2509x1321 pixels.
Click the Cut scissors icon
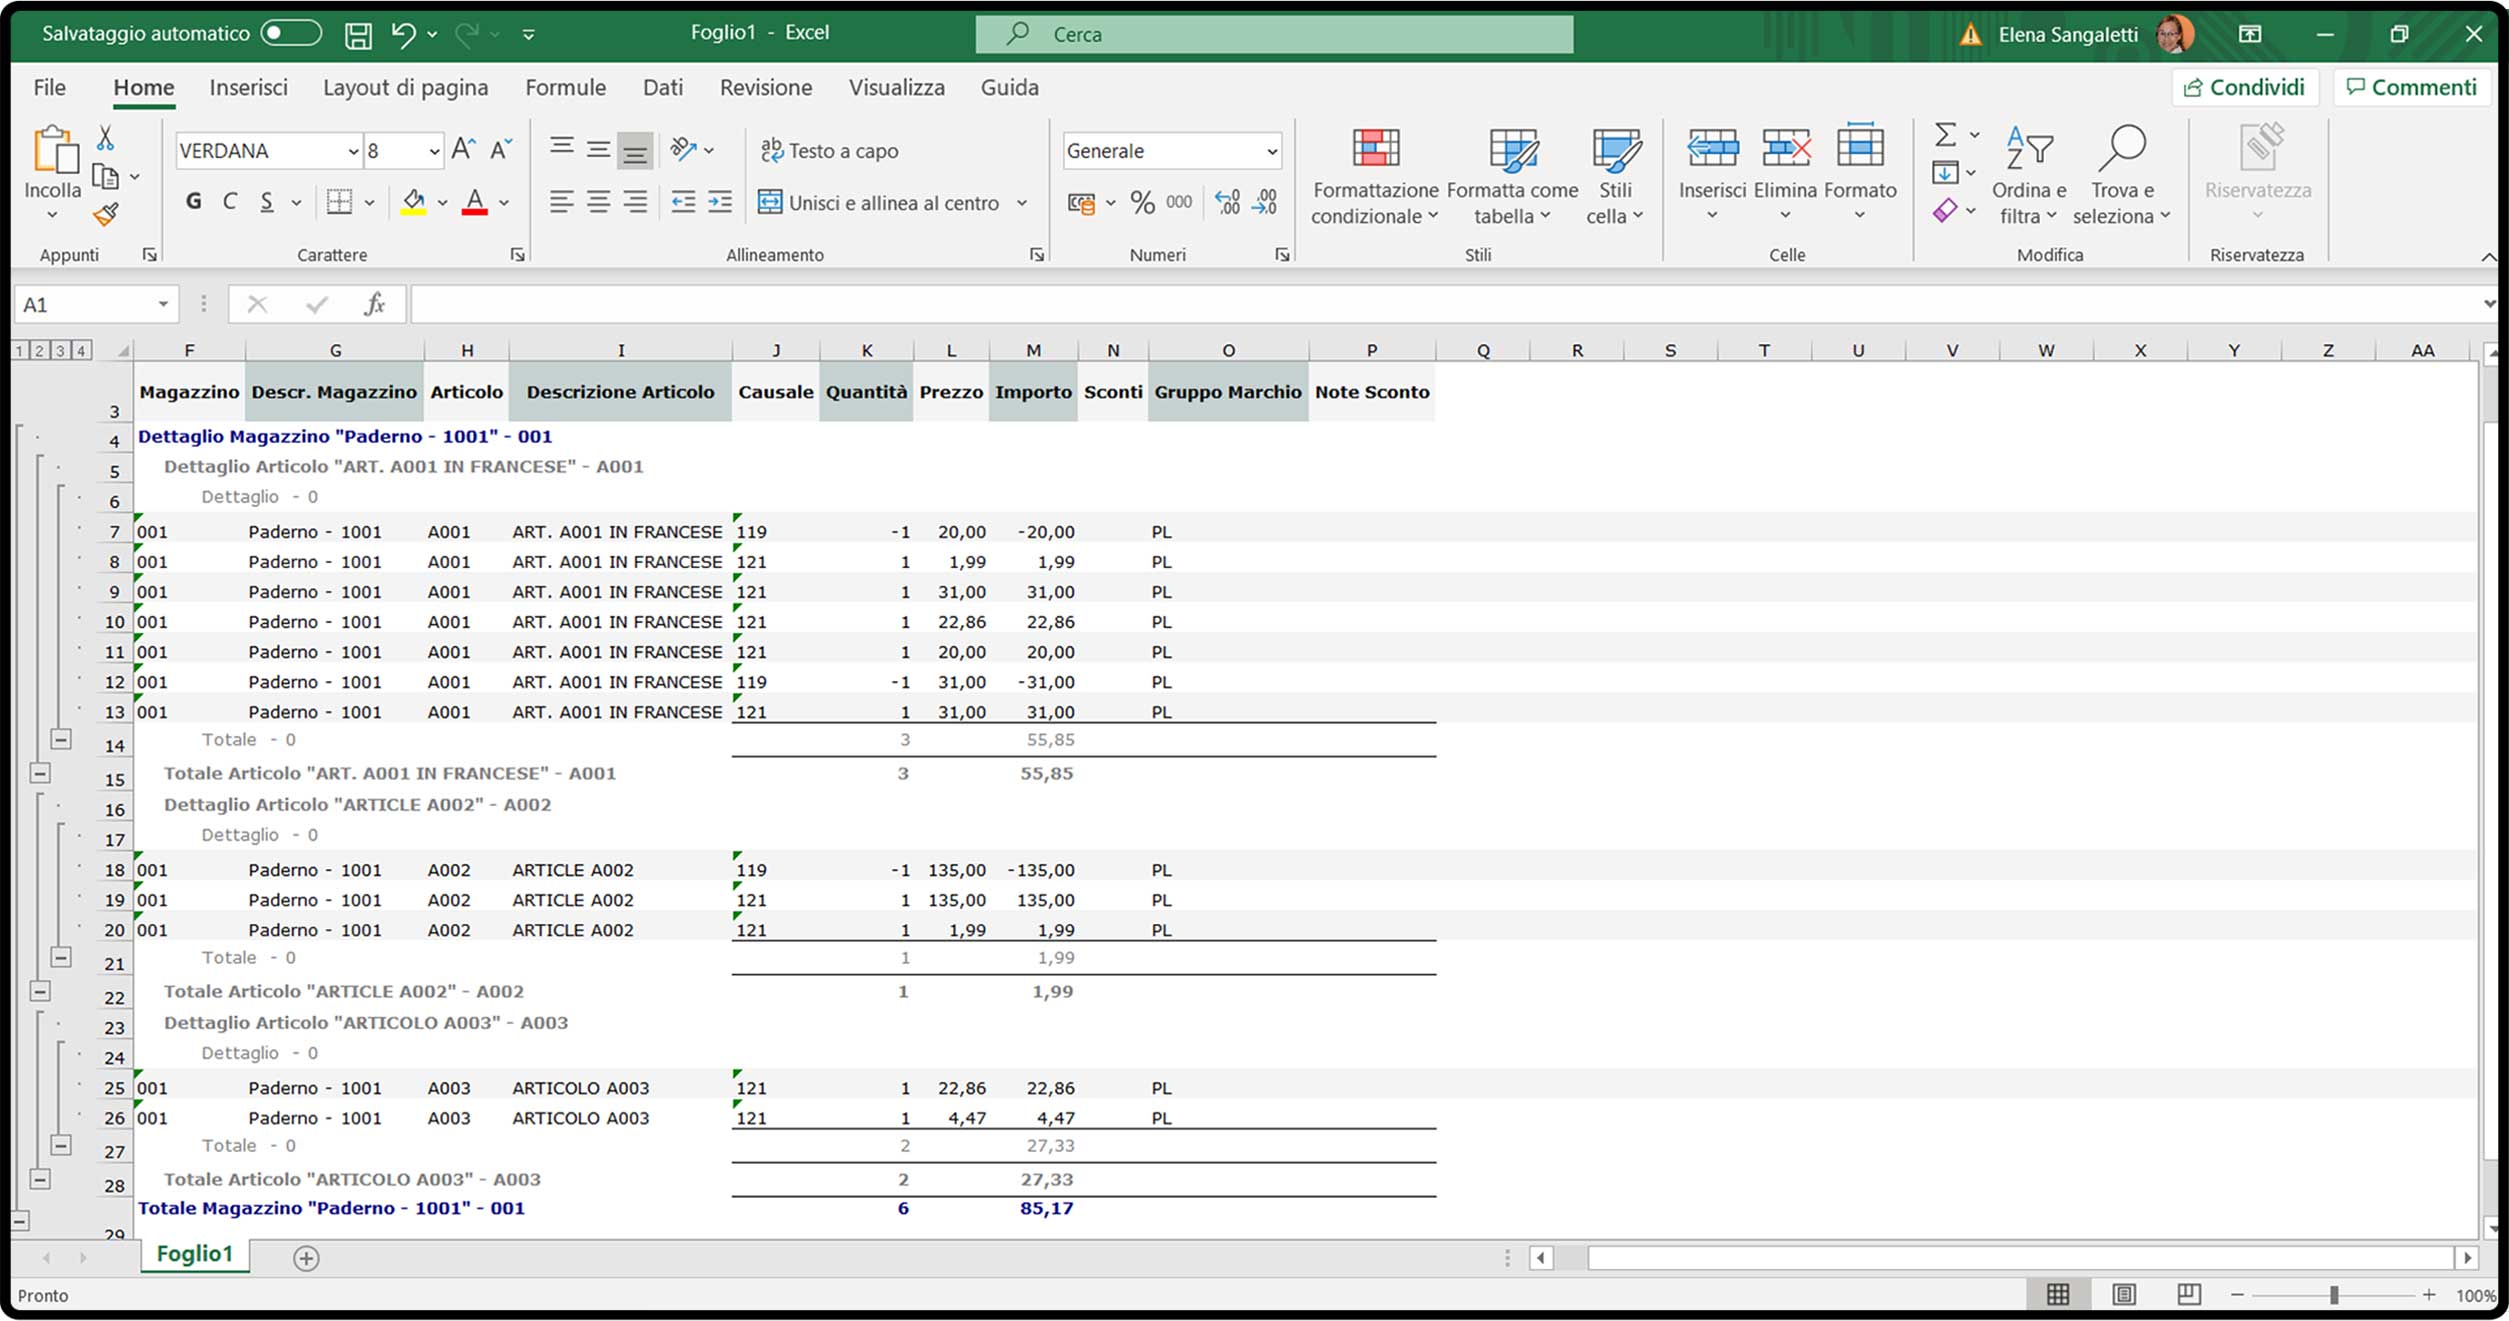pos(105,138)
